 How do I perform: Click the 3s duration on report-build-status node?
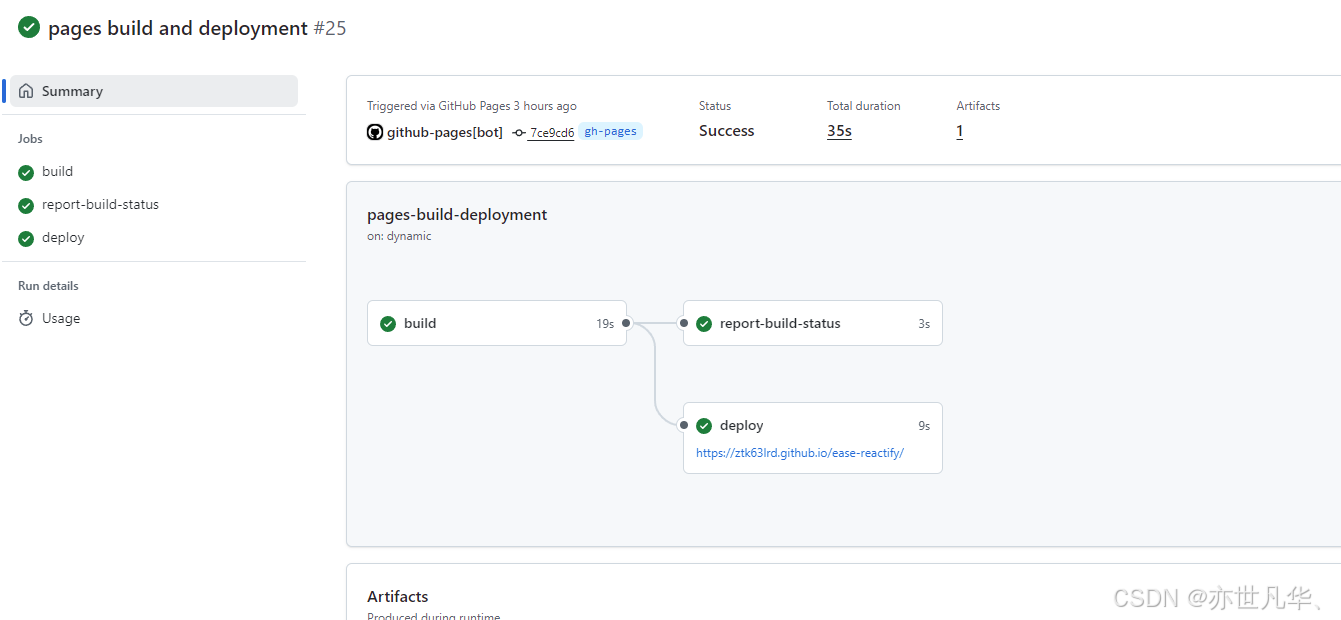tap(924, 324)
